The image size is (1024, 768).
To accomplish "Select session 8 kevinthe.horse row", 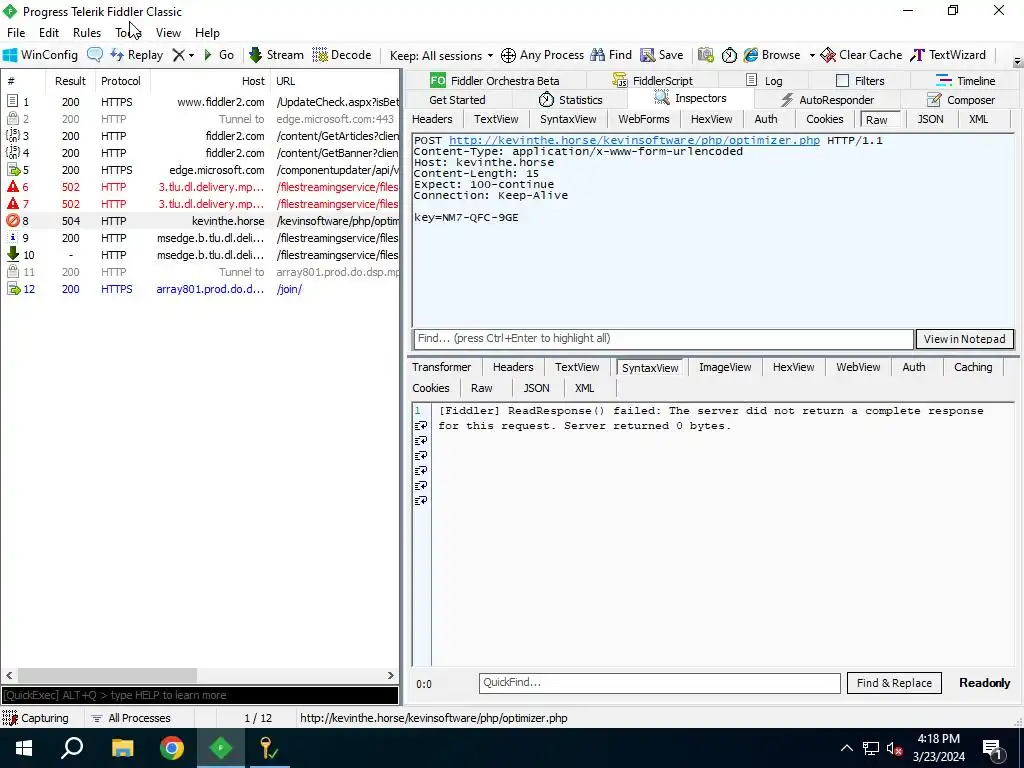I will pos(200,221).
